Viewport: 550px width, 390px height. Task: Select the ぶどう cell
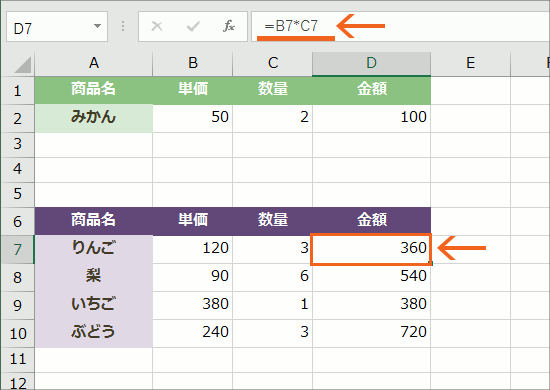94,334
